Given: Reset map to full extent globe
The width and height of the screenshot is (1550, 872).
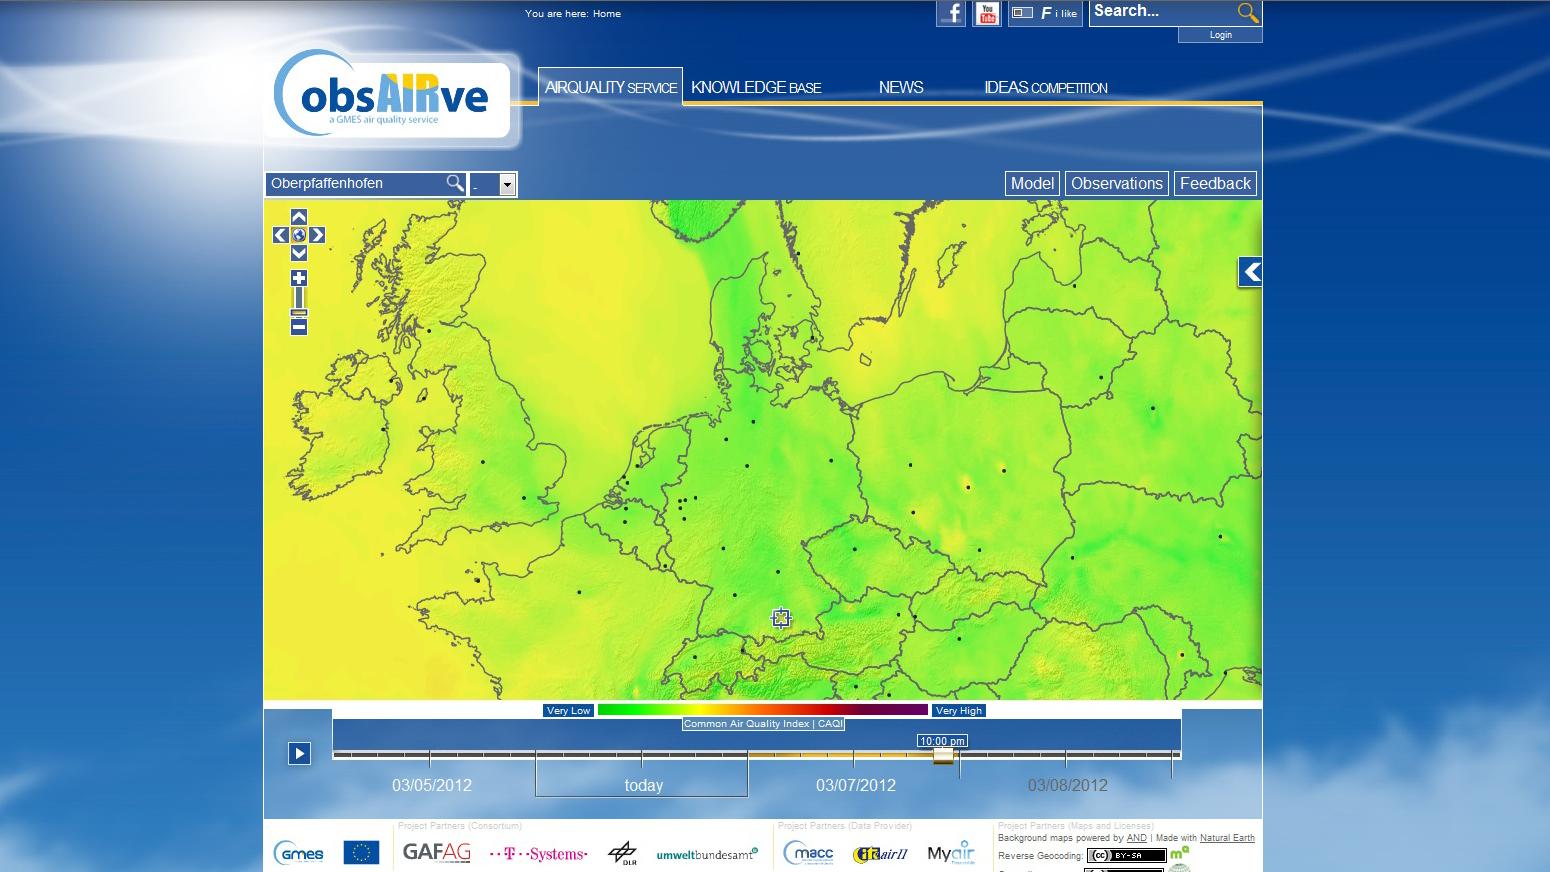Looking at the screenshot, I should pyautogui.click(x=298, y=235).
